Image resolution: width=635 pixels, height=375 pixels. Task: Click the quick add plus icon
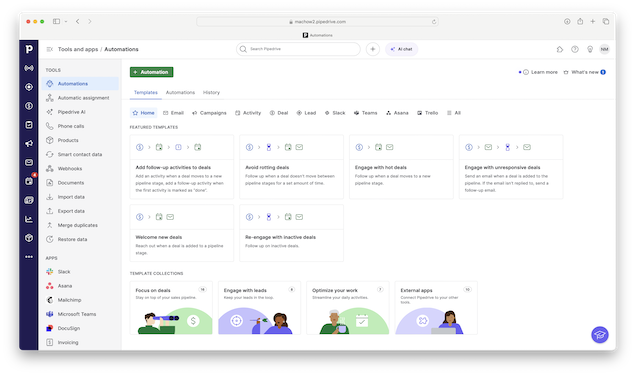(373, 49)
